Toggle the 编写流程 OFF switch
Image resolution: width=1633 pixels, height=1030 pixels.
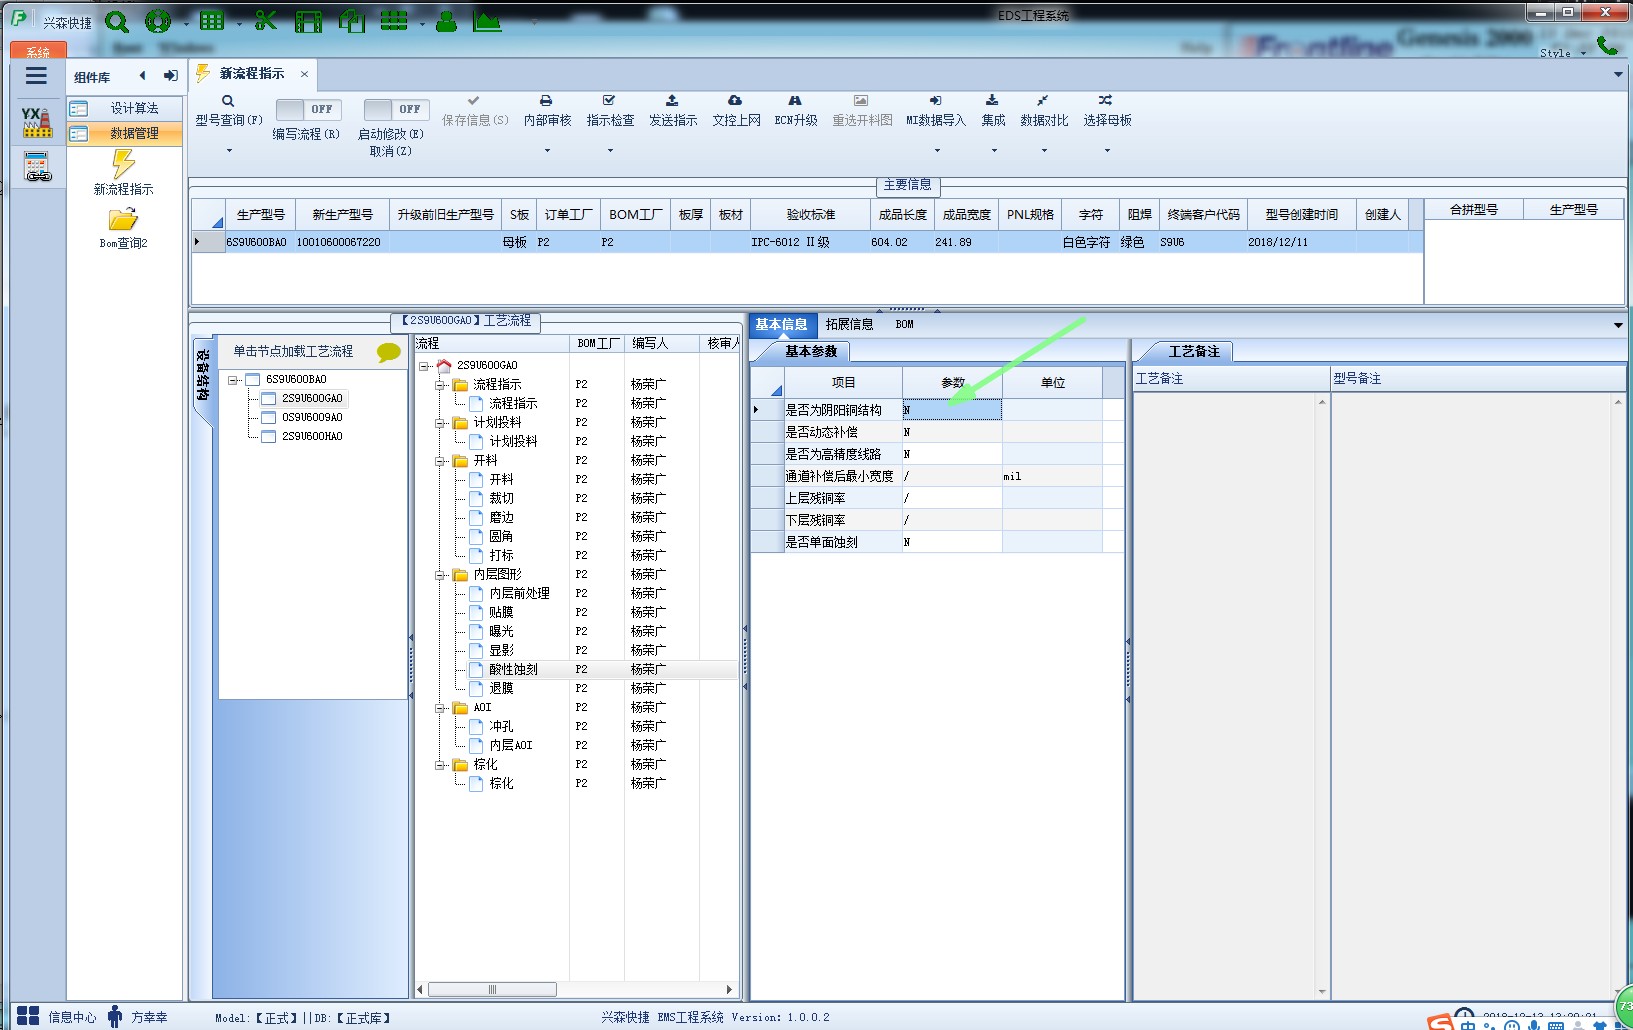coord(307,109)
